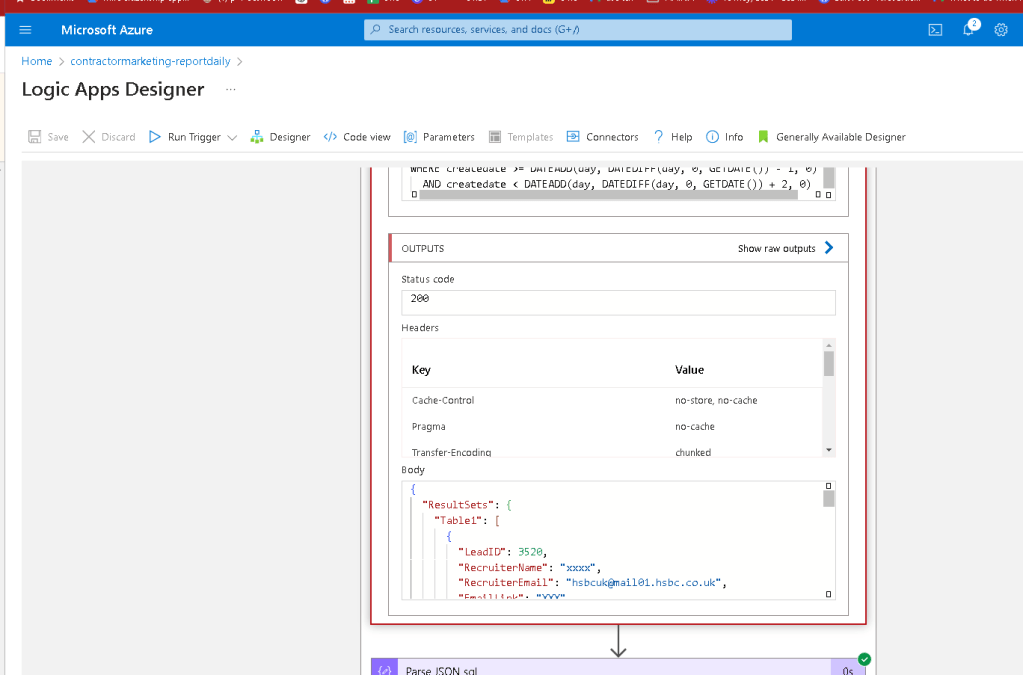The width and height of the screenshot is (1023, 675).
Task: Click the Key column header
Action: coord(421,370)
